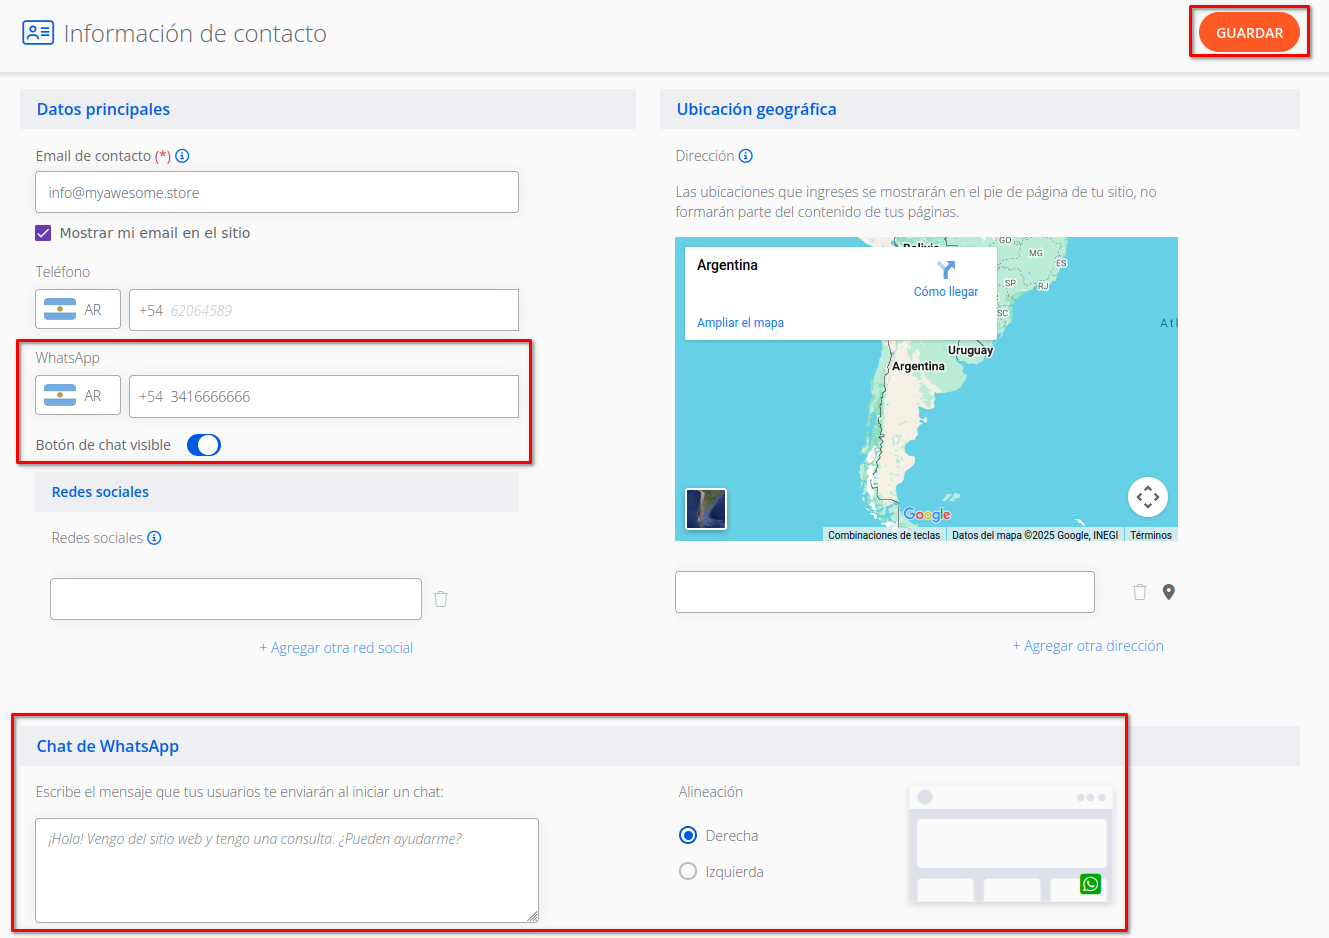Open Ampliar el mapa link
Screen dimensions: 1329x938
[740, 323]
